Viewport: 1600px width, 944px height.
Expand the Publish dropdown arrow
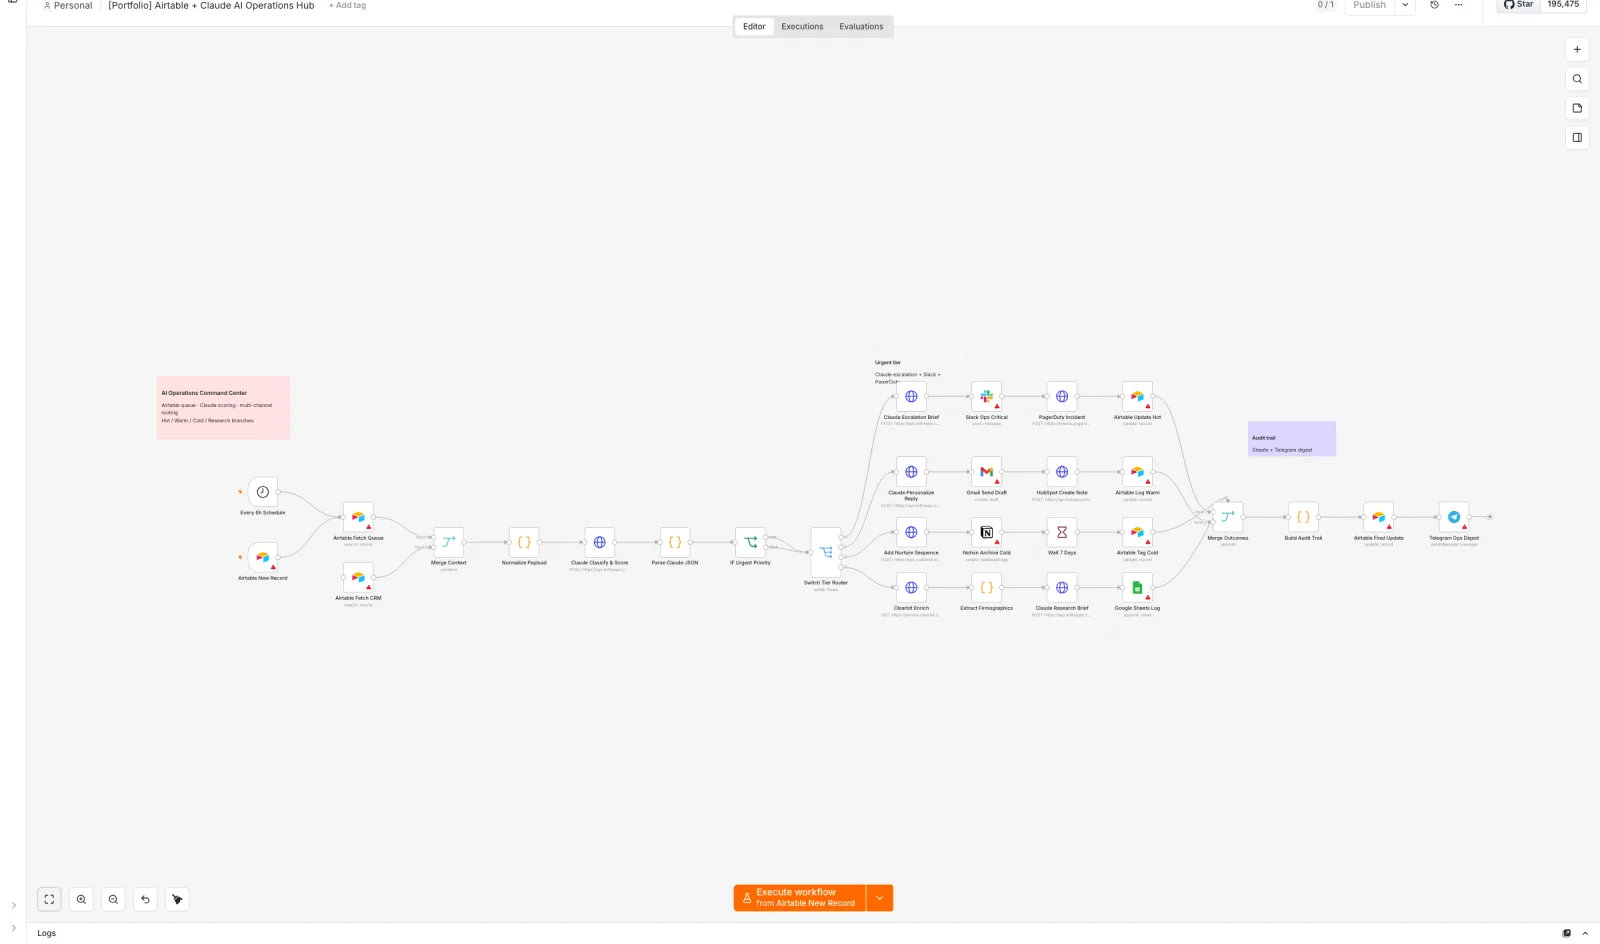click(1405, 5)
